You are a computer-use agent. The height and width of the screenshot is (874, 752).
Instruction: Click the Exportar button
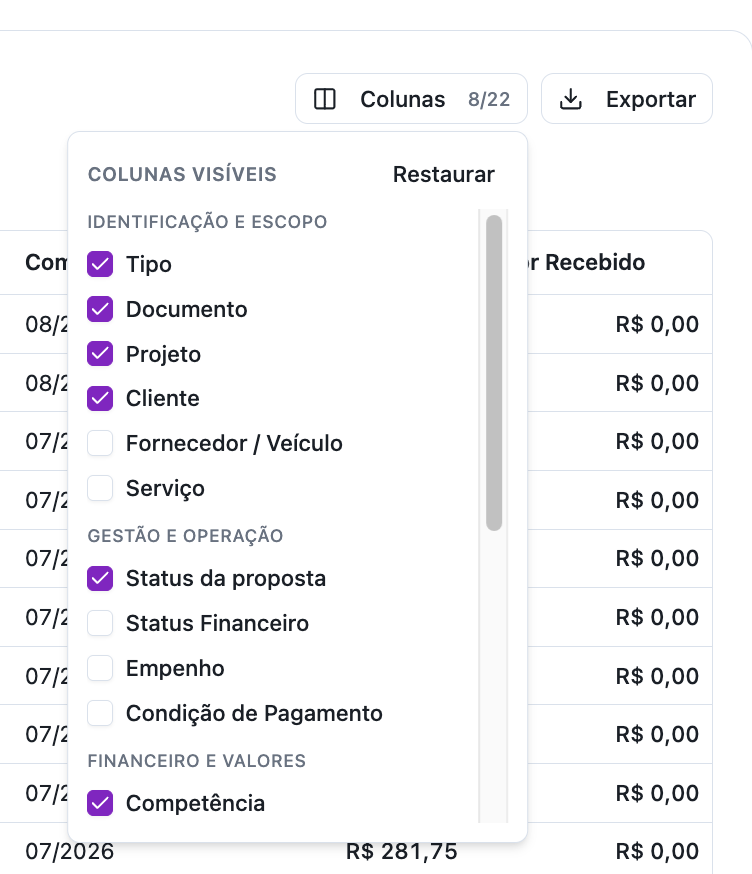pos(627,99)
